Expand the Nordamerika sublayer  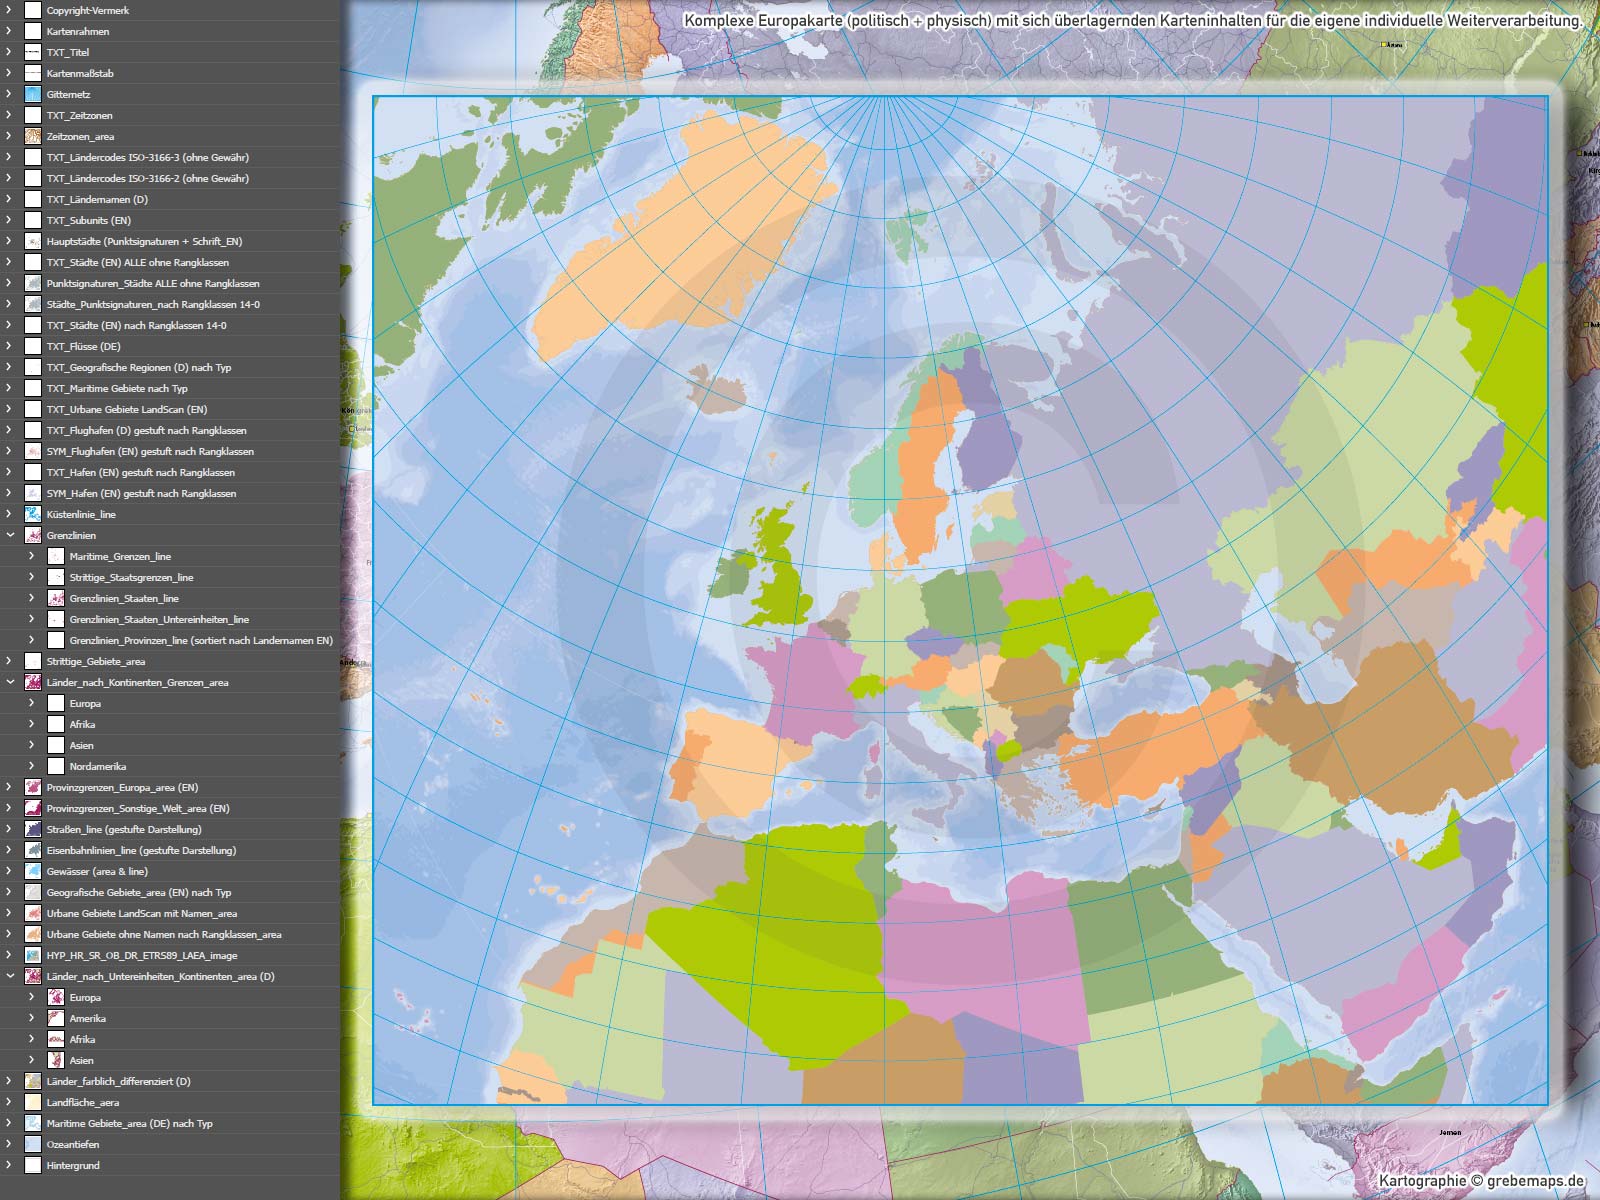click(x=32, y=766)
